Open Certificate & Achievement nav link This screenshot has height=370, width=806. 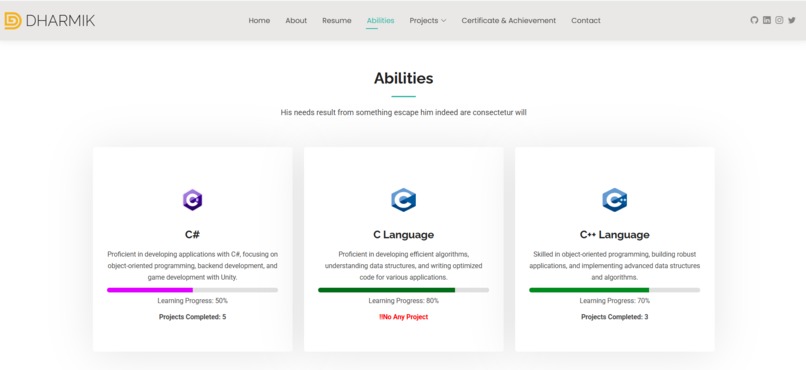508,21
